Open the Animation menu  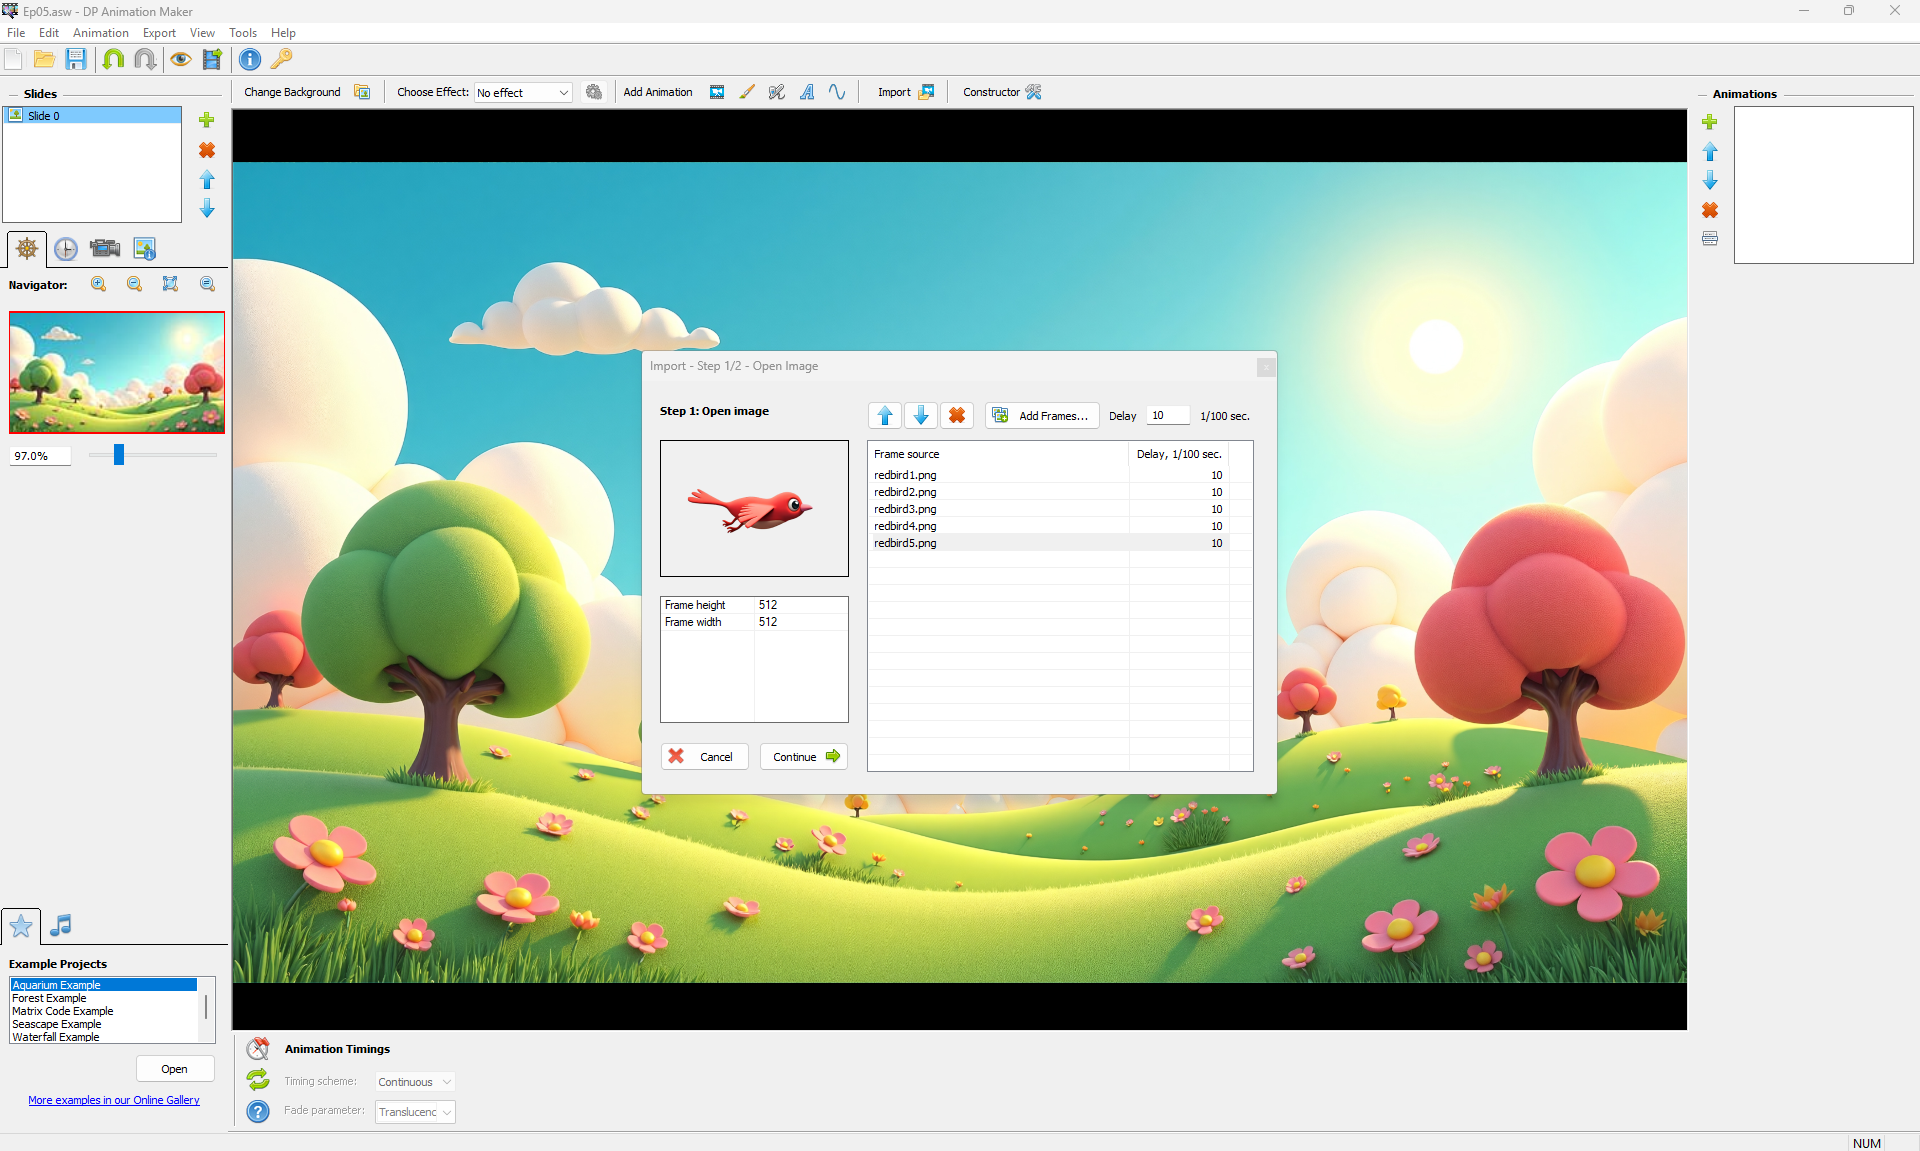(x=100, y=33)
